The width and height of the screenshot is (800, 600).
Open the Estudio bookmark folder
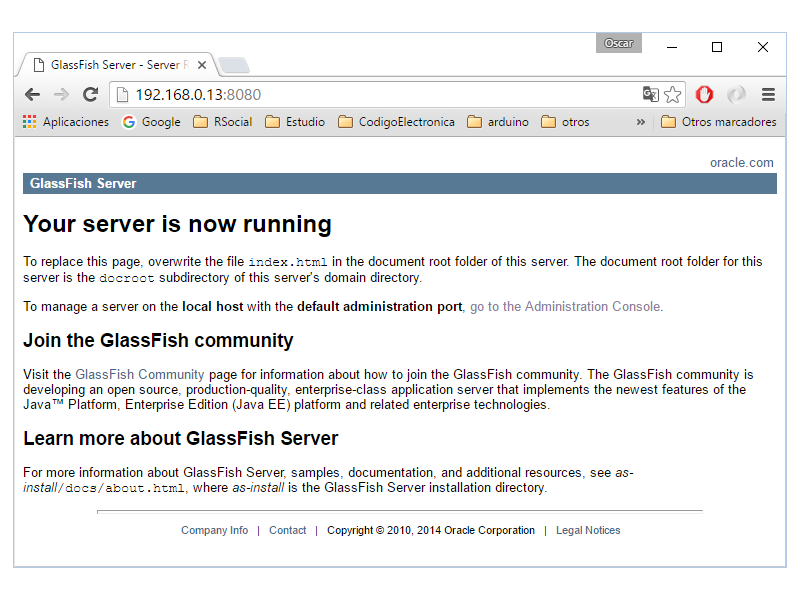295,122
